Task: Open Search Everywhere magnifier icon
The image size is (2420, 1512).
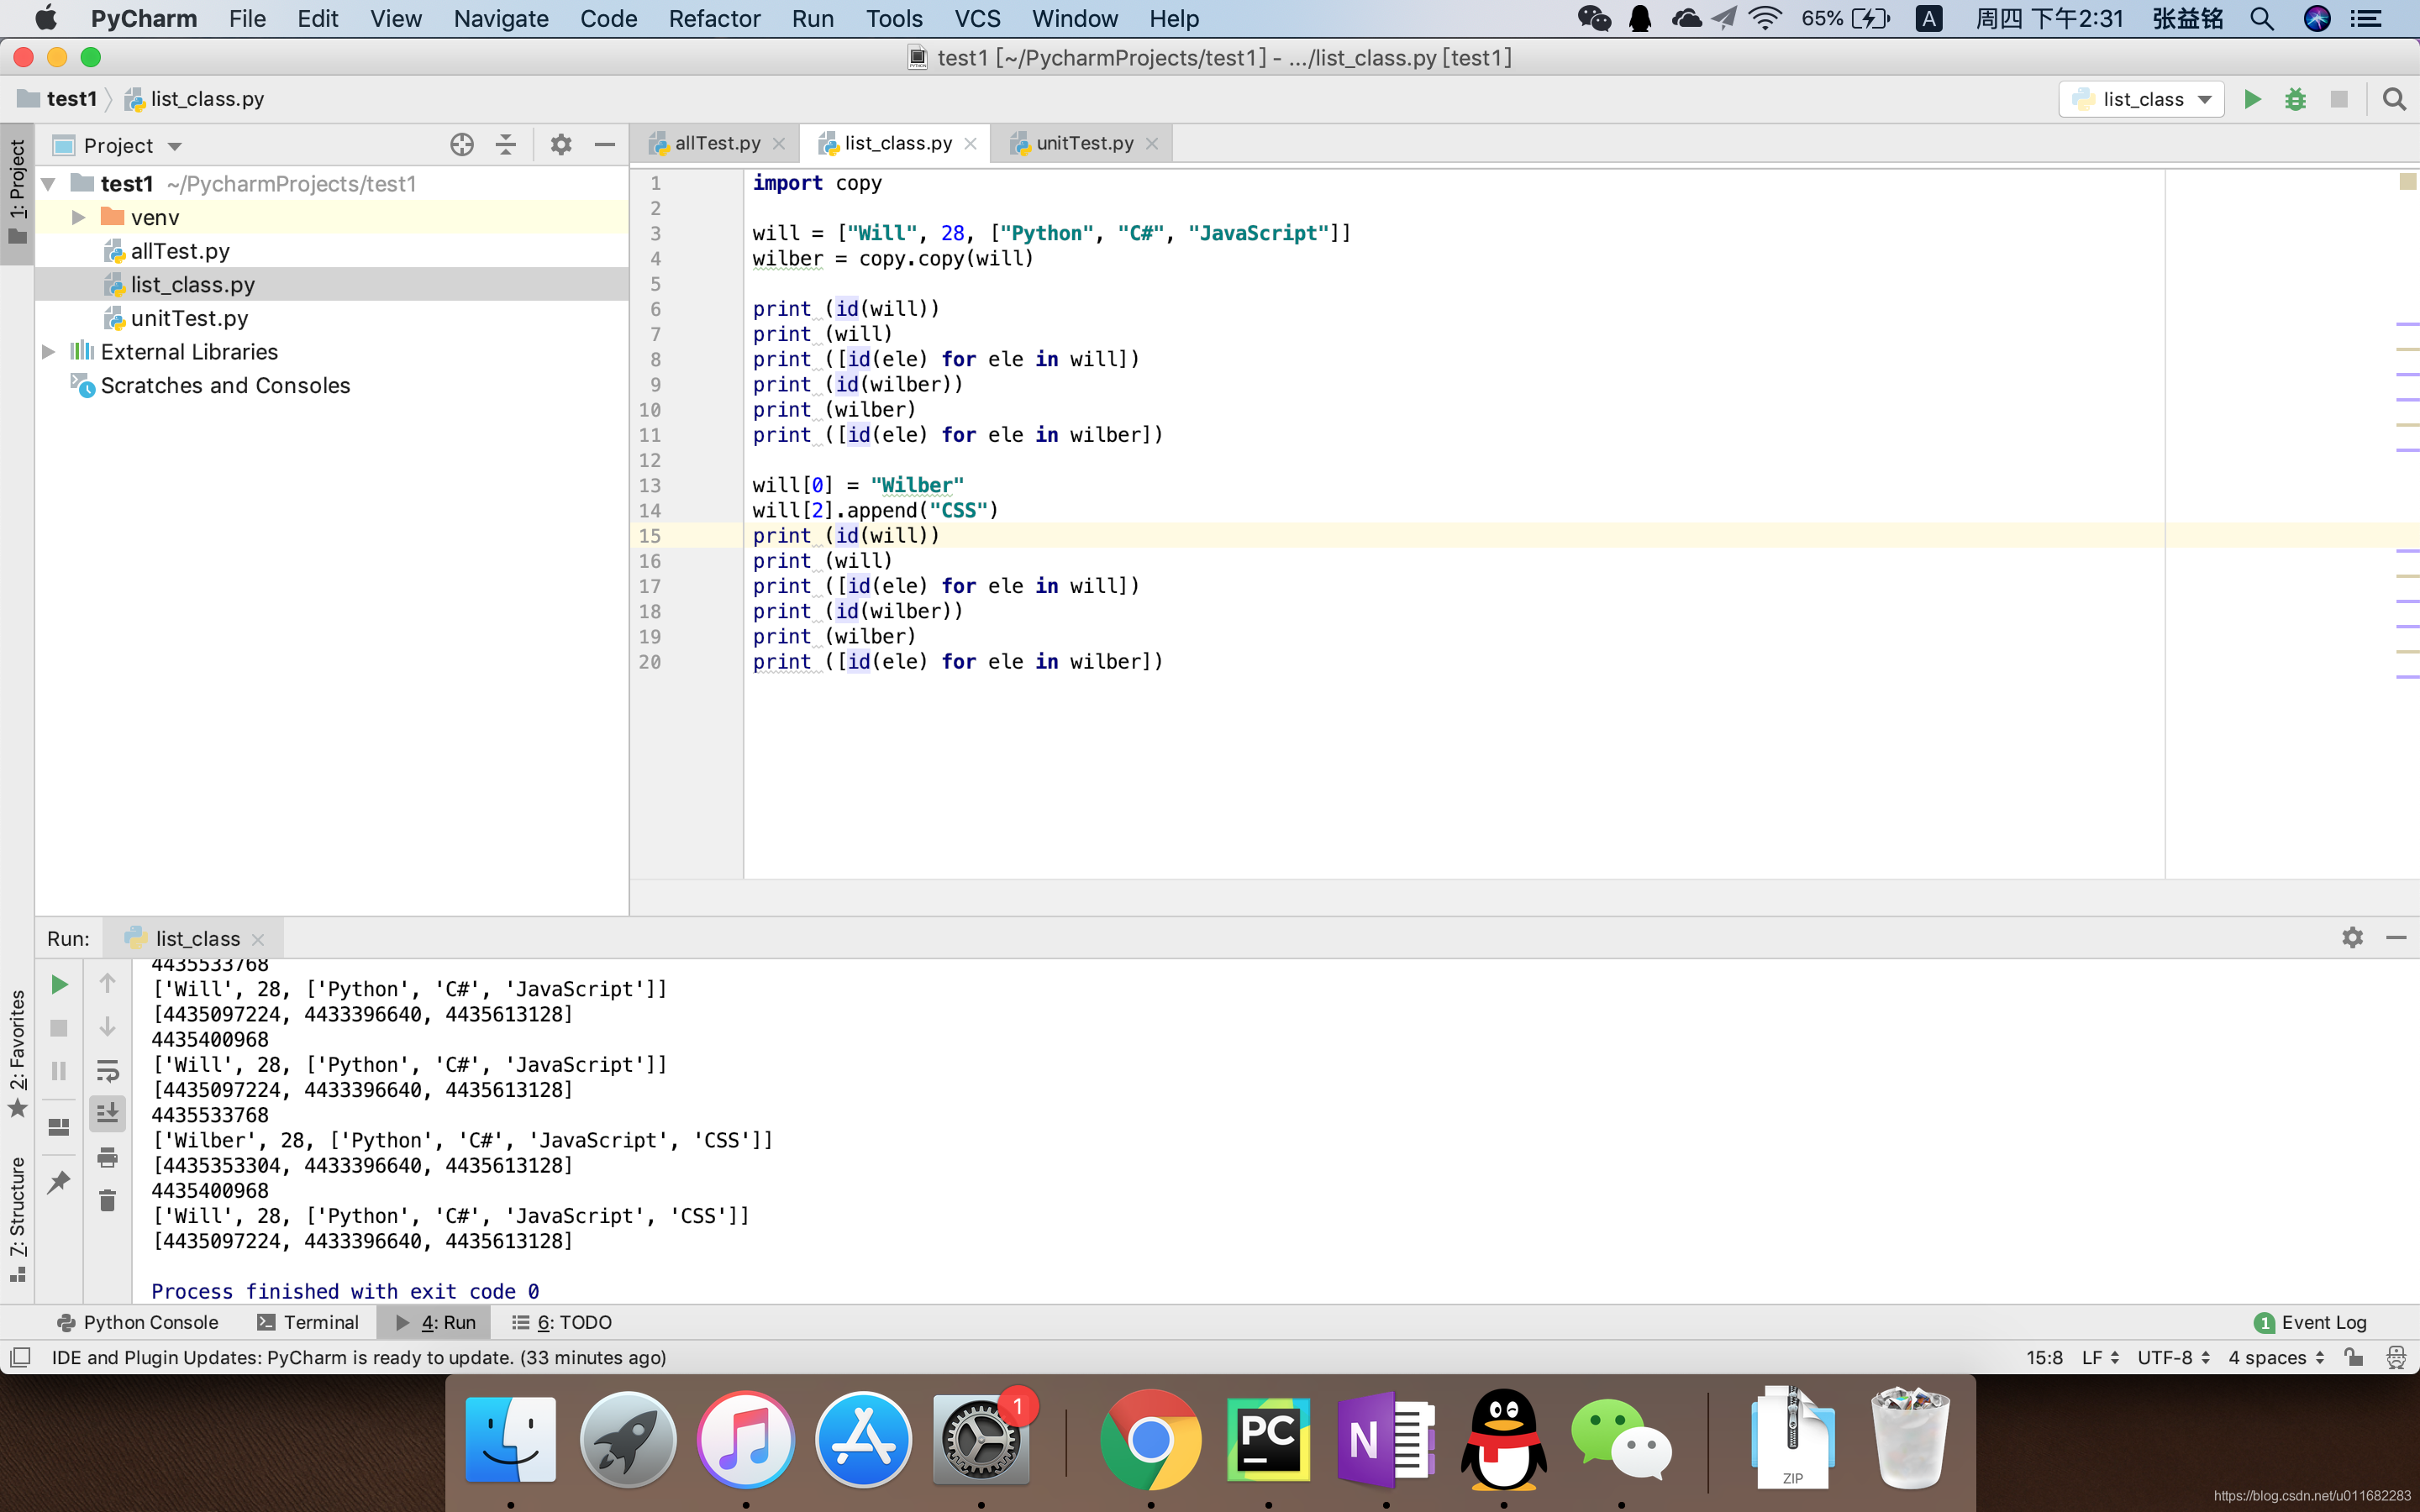Action: 2394,99
